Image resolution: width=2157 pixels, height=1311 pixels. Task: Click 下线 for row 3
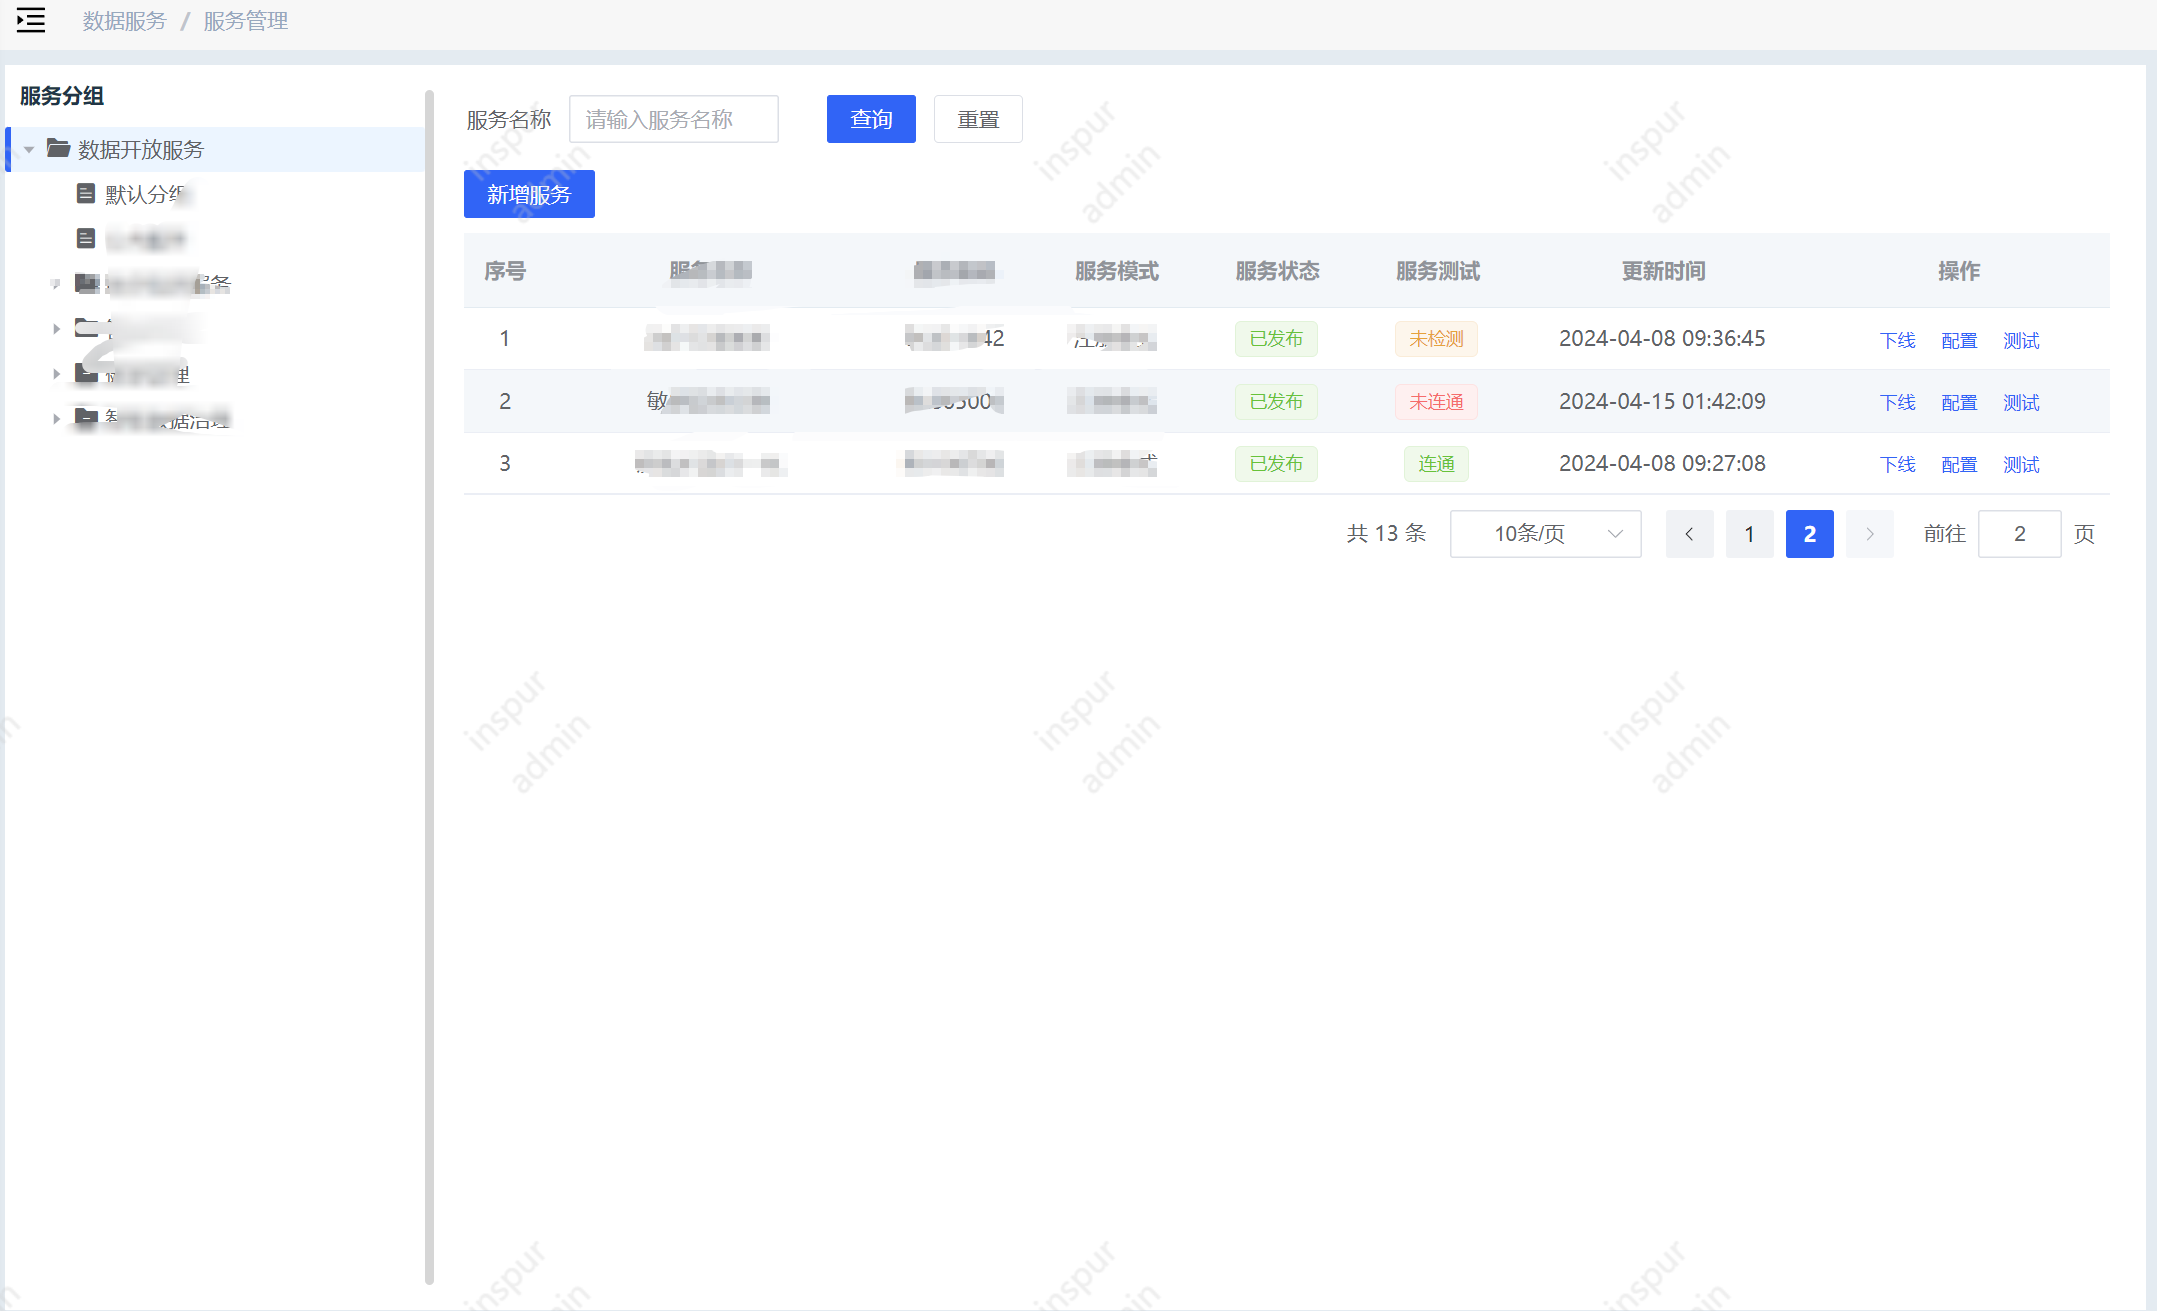tap(1897, 464)
